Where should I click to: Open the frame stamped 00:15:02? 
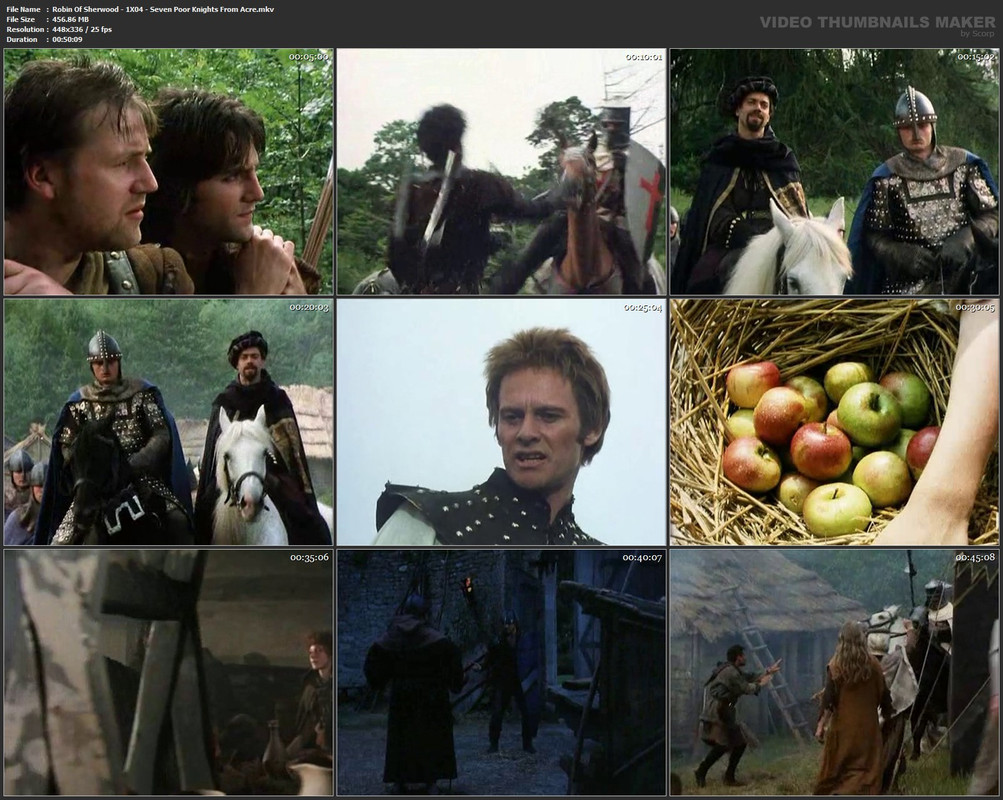coord(834,172)
